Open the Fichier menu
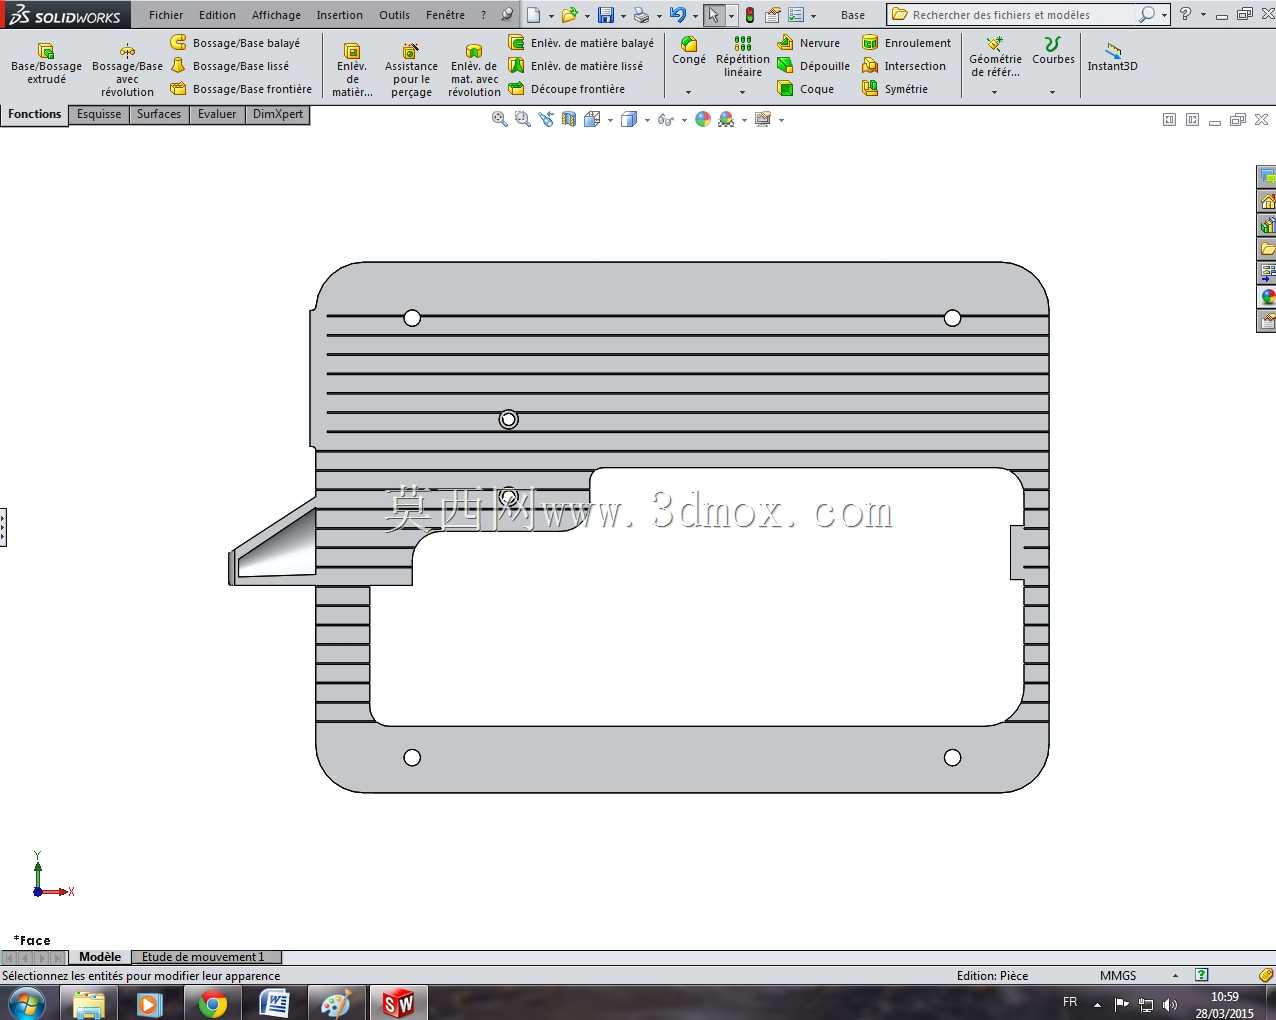 pyautogui.click(x=166, y=15)
